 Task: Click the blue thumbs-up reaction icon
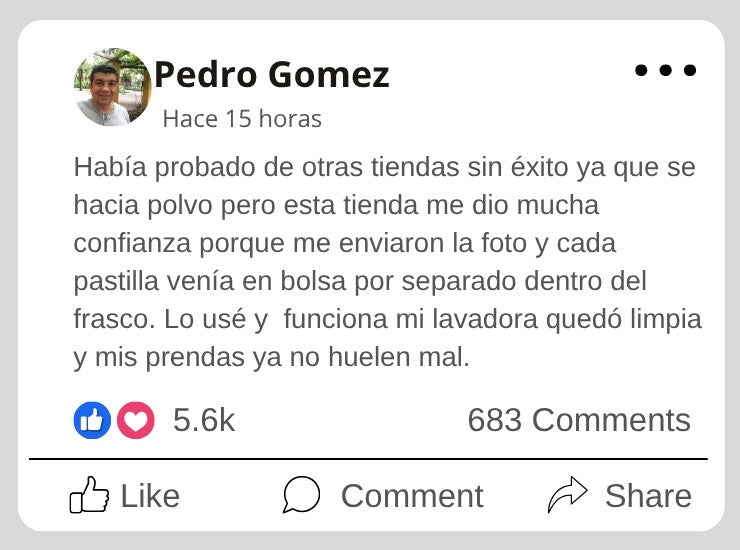point(92,421)
